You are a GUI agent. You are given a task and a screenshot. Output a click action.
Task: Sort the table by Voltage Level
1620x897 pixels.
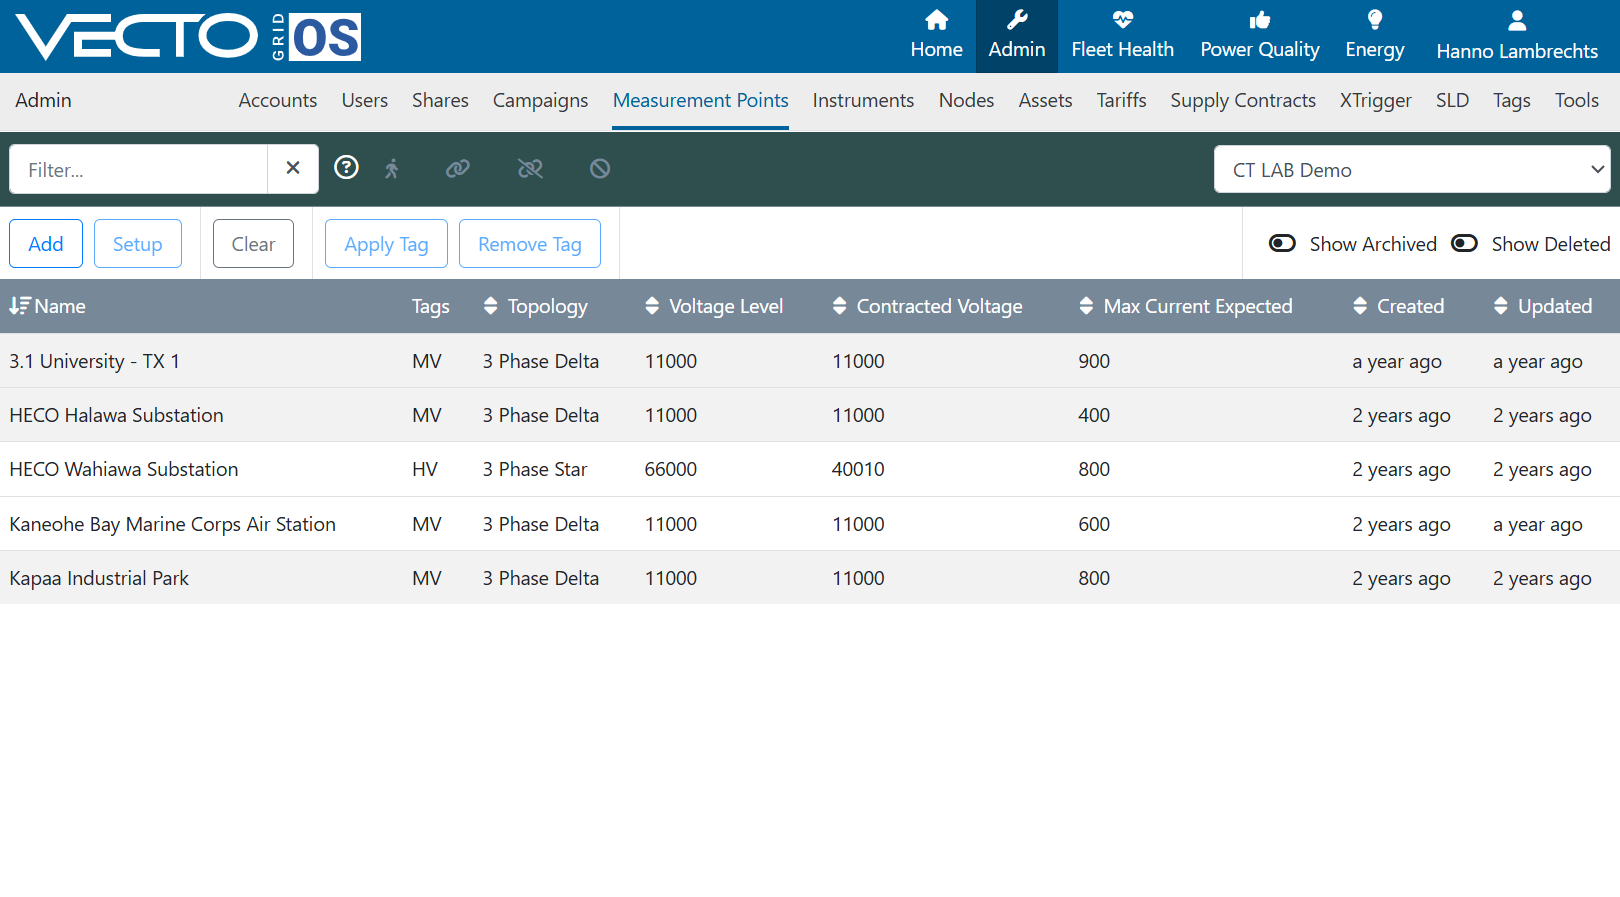(x=714, y=306)
